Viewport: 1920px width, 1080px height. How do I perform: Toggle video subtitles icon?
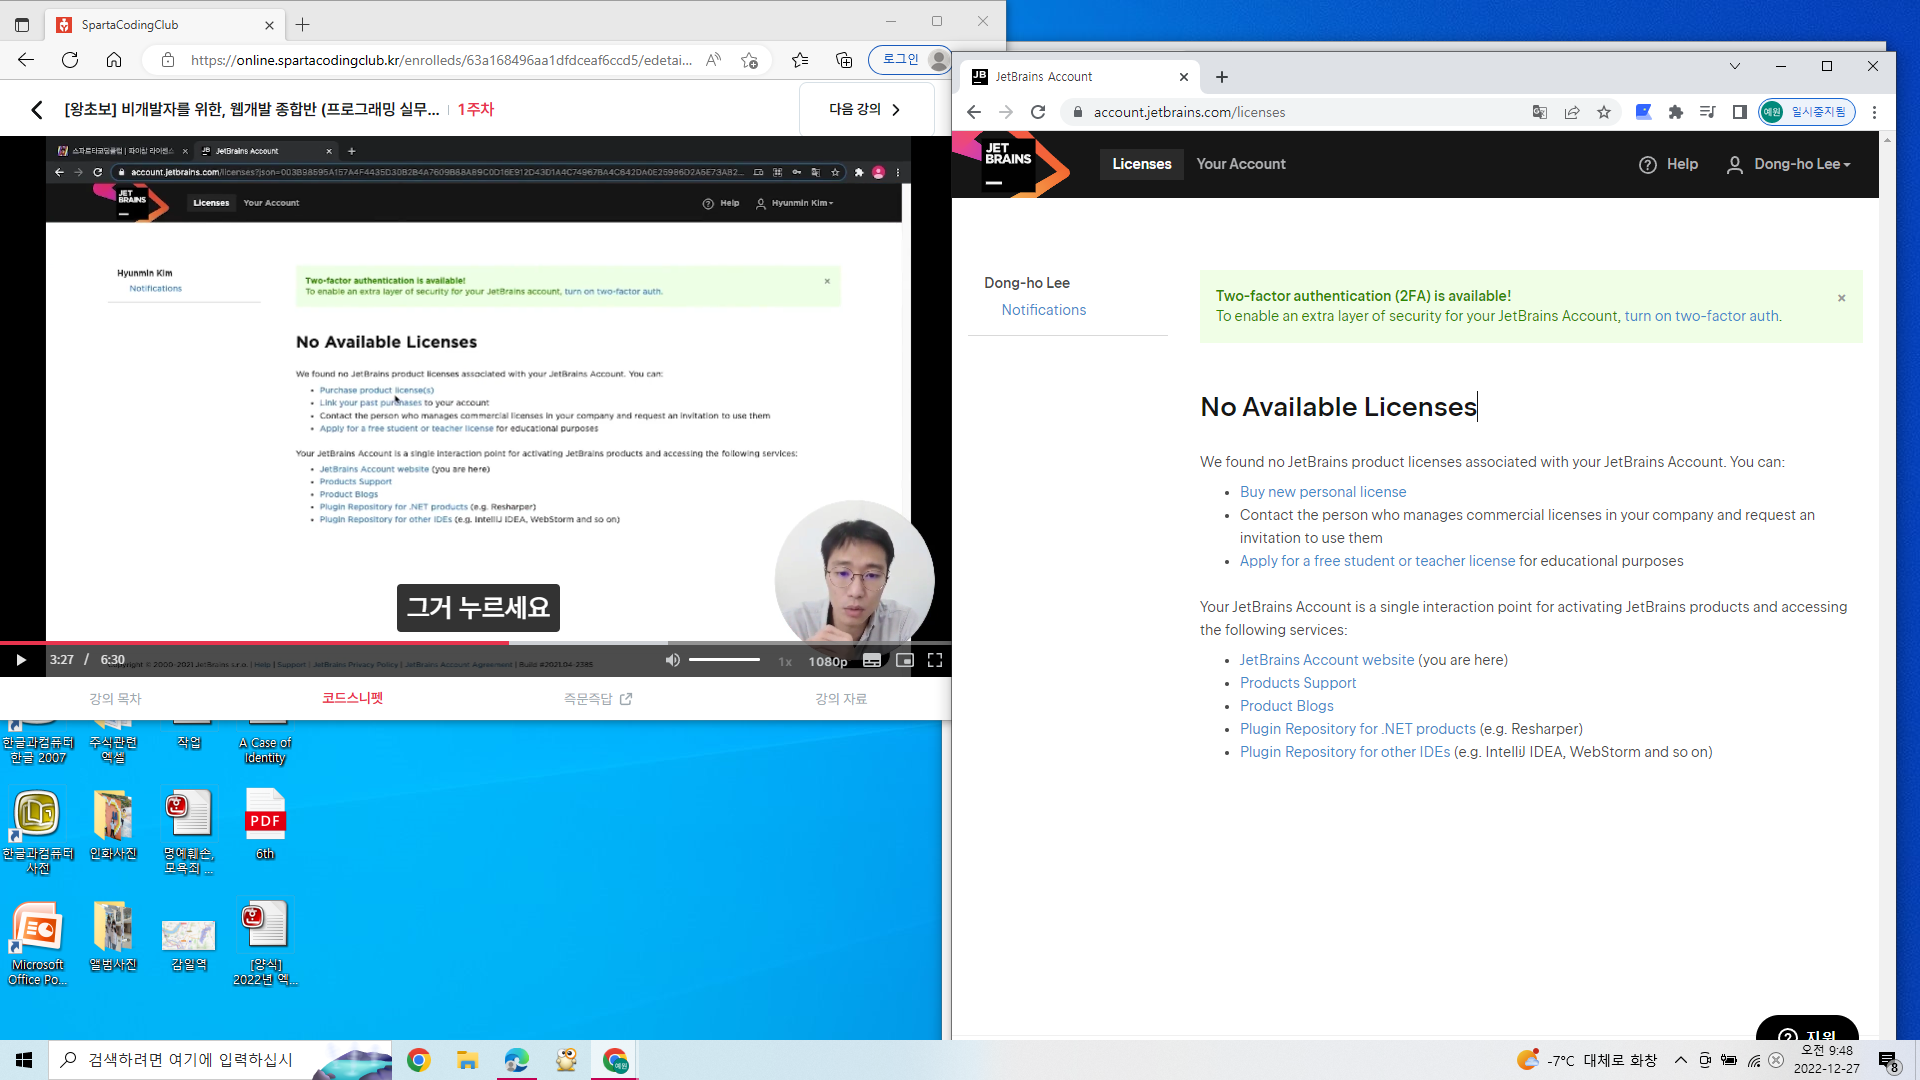872,660
